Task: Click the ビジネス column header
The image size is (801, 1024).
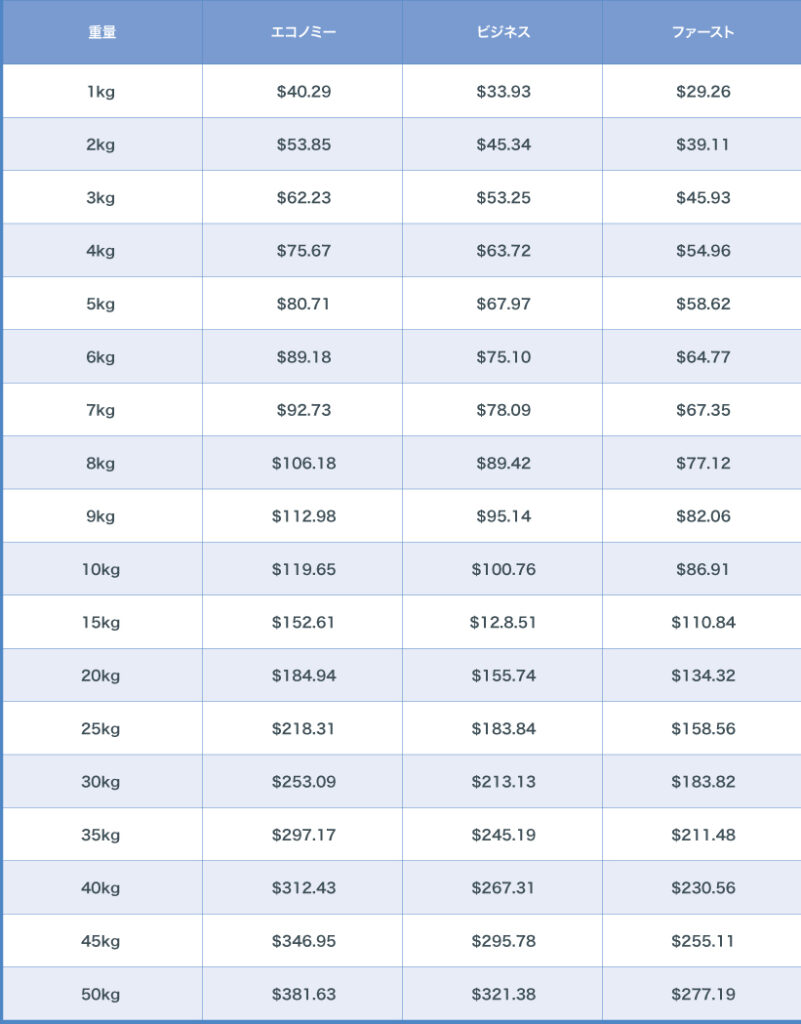Action: 503,32
